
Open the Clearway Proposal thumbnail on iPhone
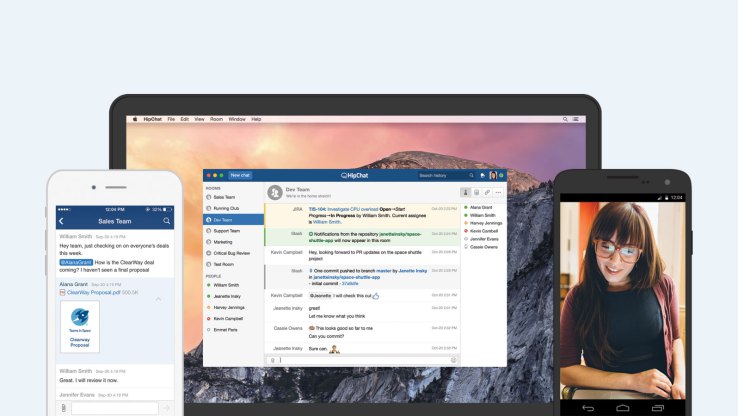click(x=80, y=327)
